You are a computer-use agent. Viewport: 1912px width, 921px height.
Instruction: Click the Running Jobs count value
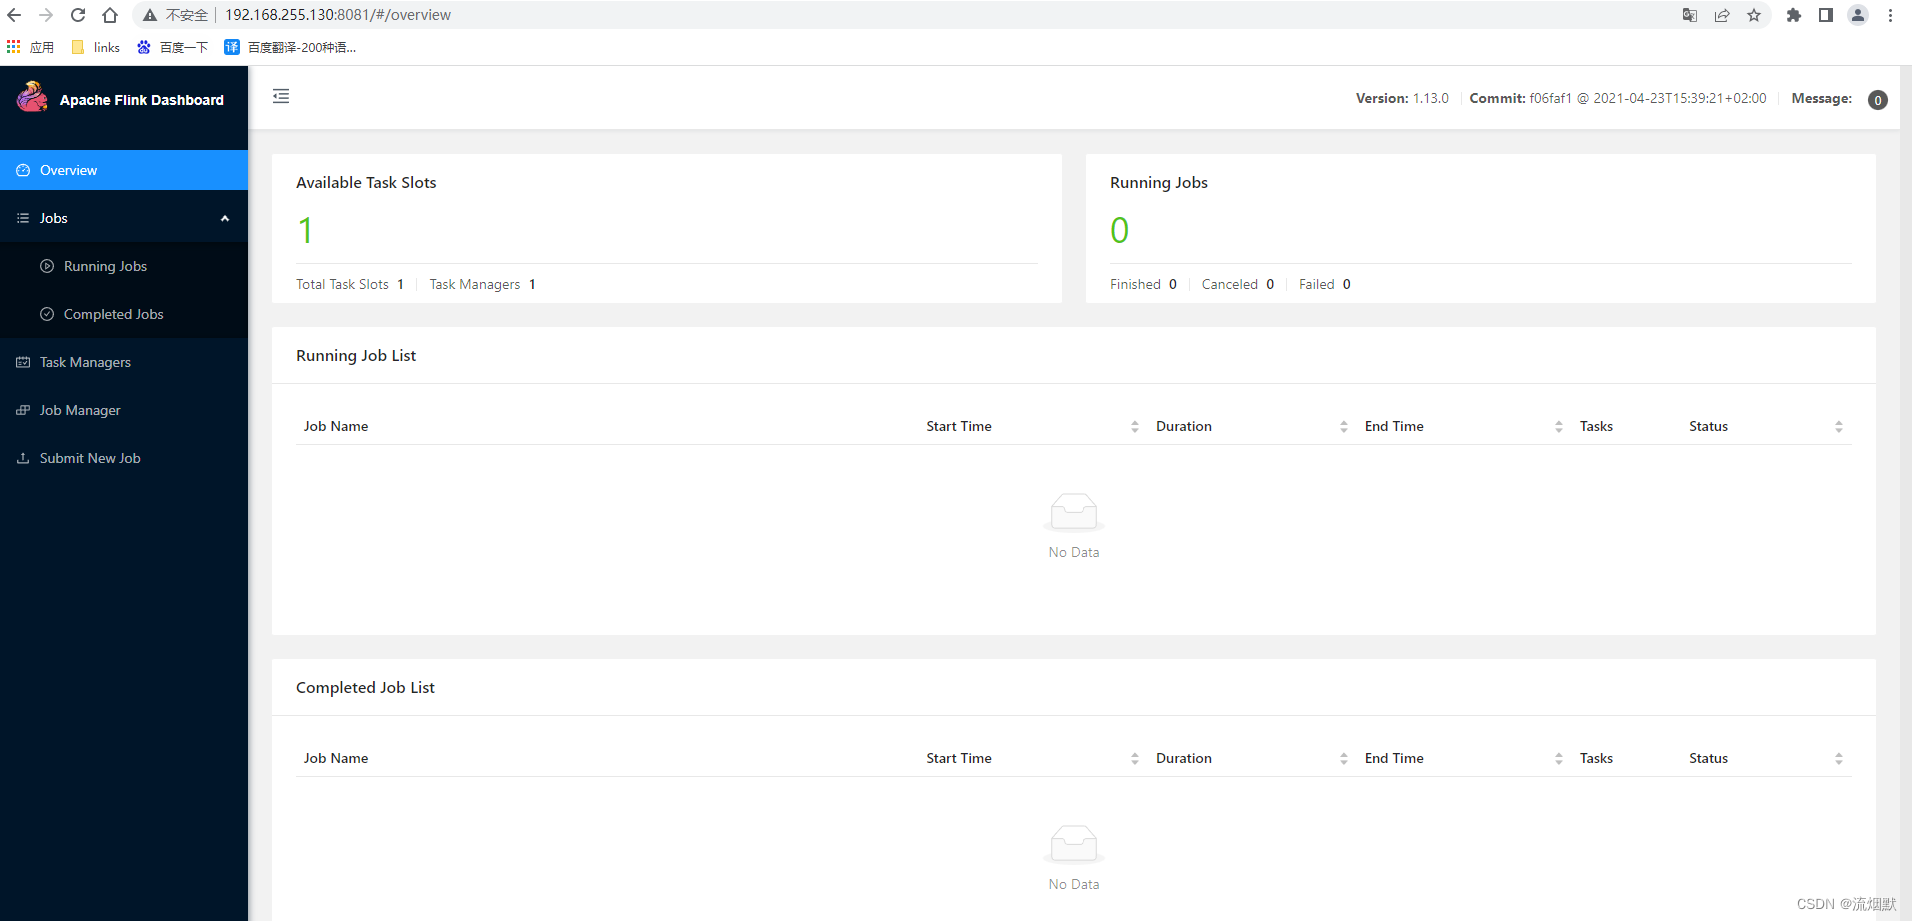click(x=1119, y=231)
